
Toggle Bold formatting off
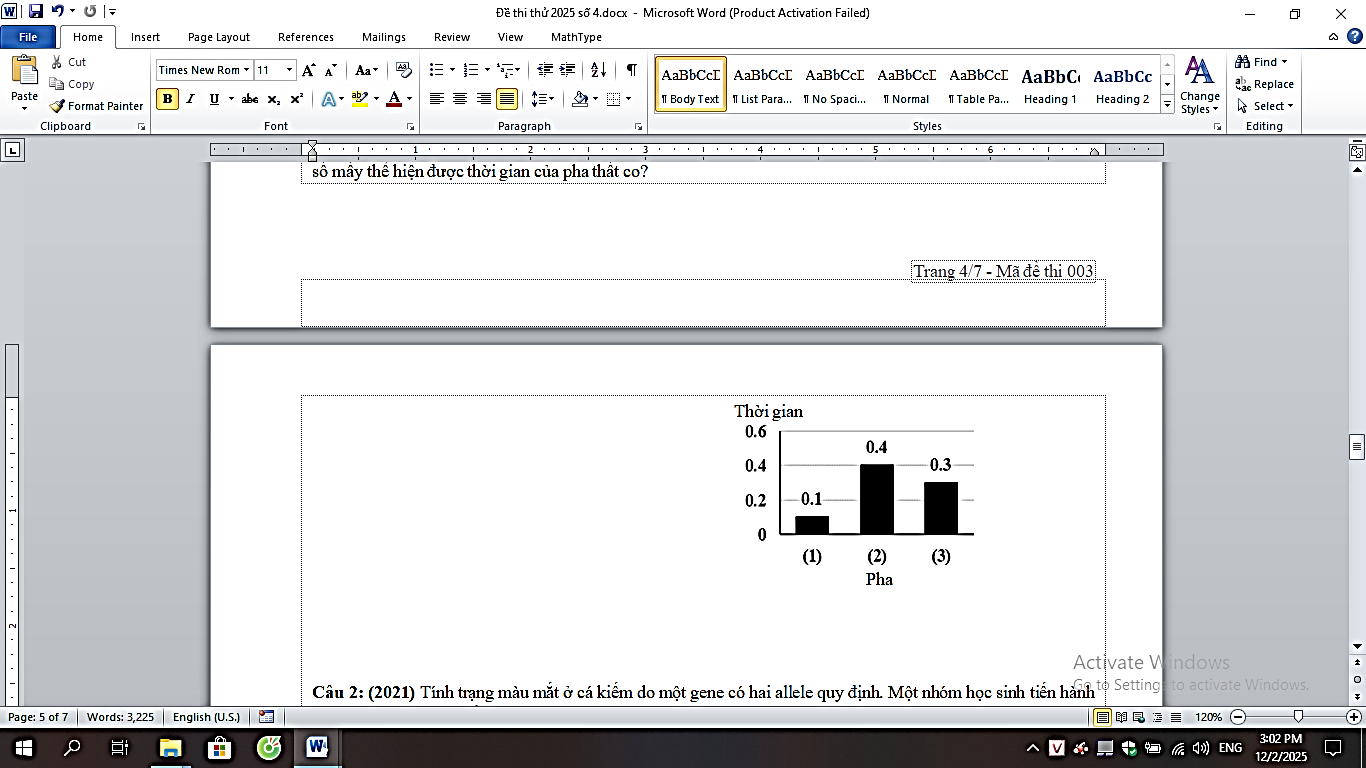pos(167,99)
